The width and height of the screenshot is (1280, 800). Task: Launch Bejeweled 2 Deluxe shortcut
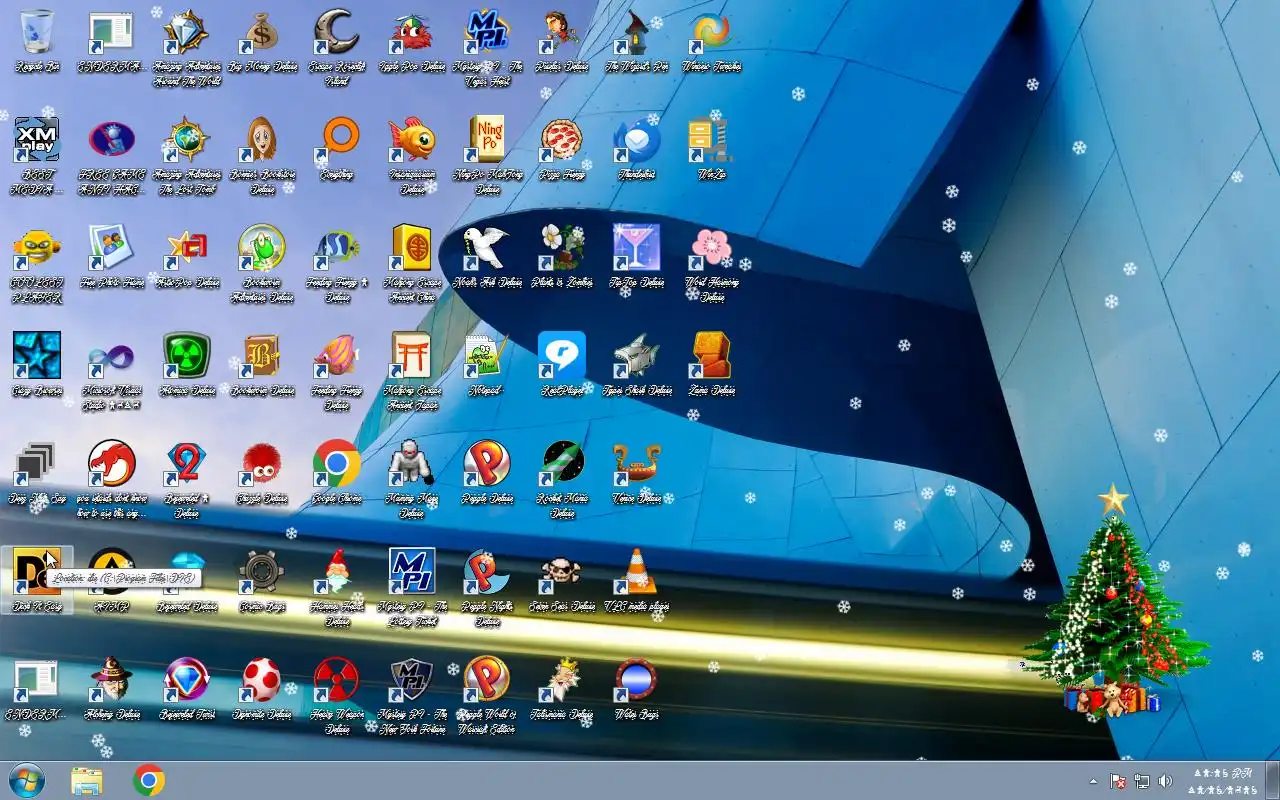click(x=187, y=464)
